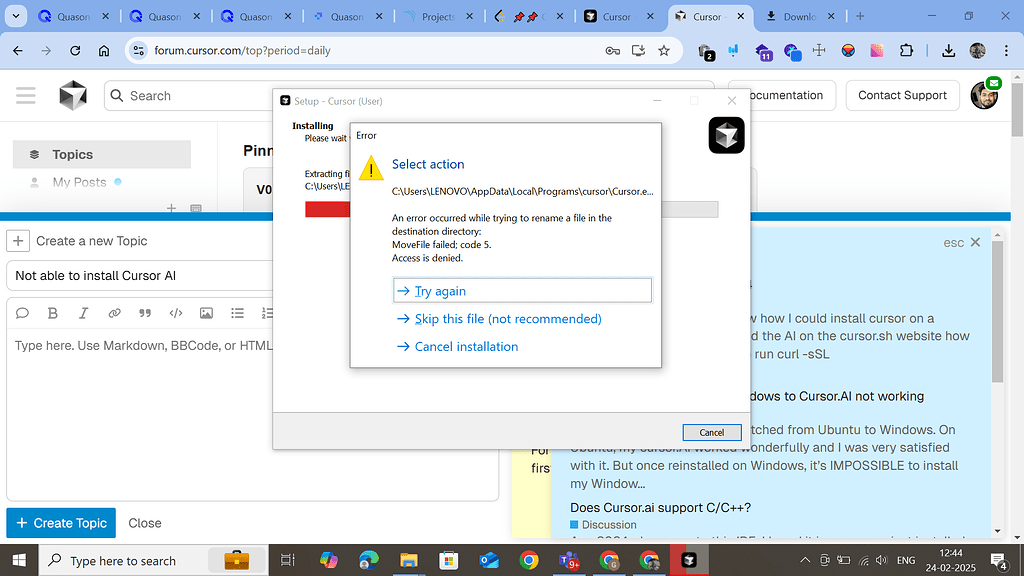Insert a code block with the </> icon
The width and height of the screenshot is (1024, 576).
(176, 313)
